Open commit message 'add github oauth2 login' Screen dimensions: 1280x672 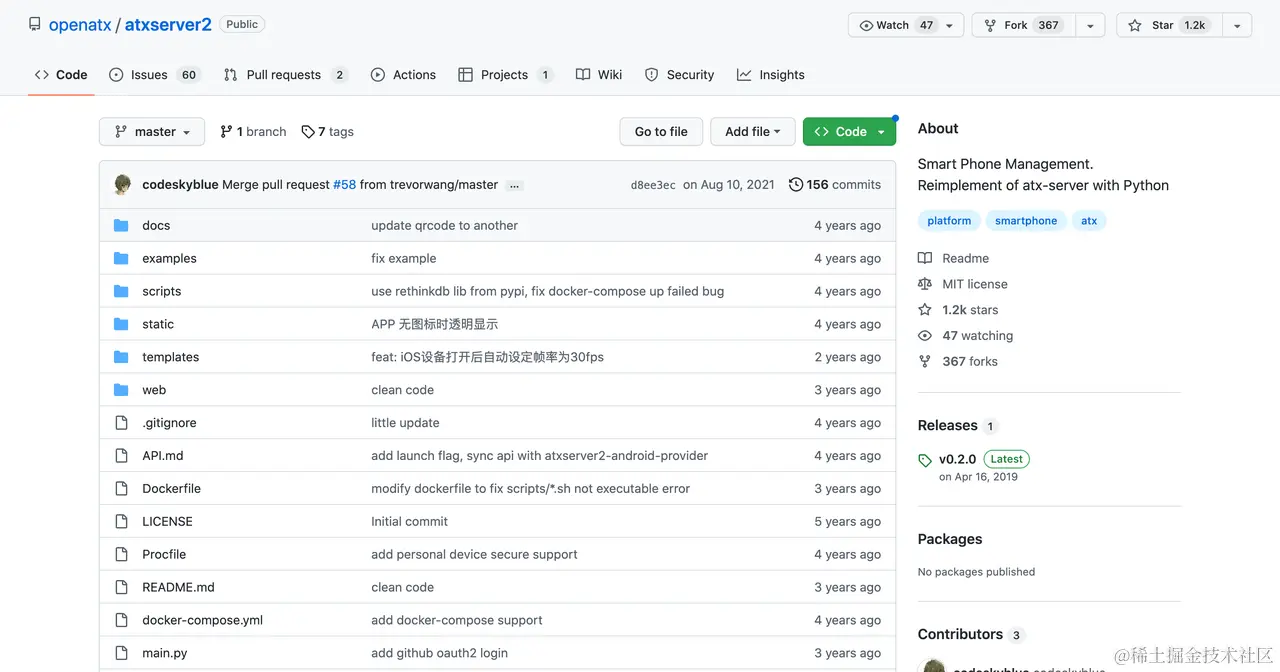439,653
